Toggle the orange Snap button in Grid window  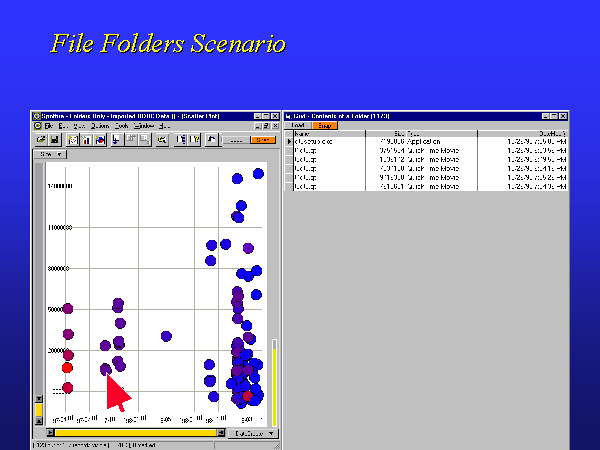(x=322, y=126)
